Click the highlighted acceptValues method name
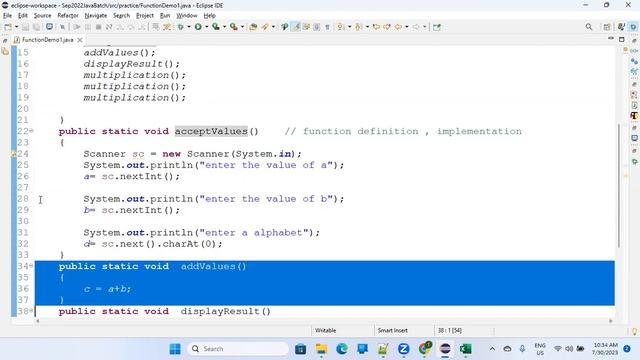 [x=211, y=131]
